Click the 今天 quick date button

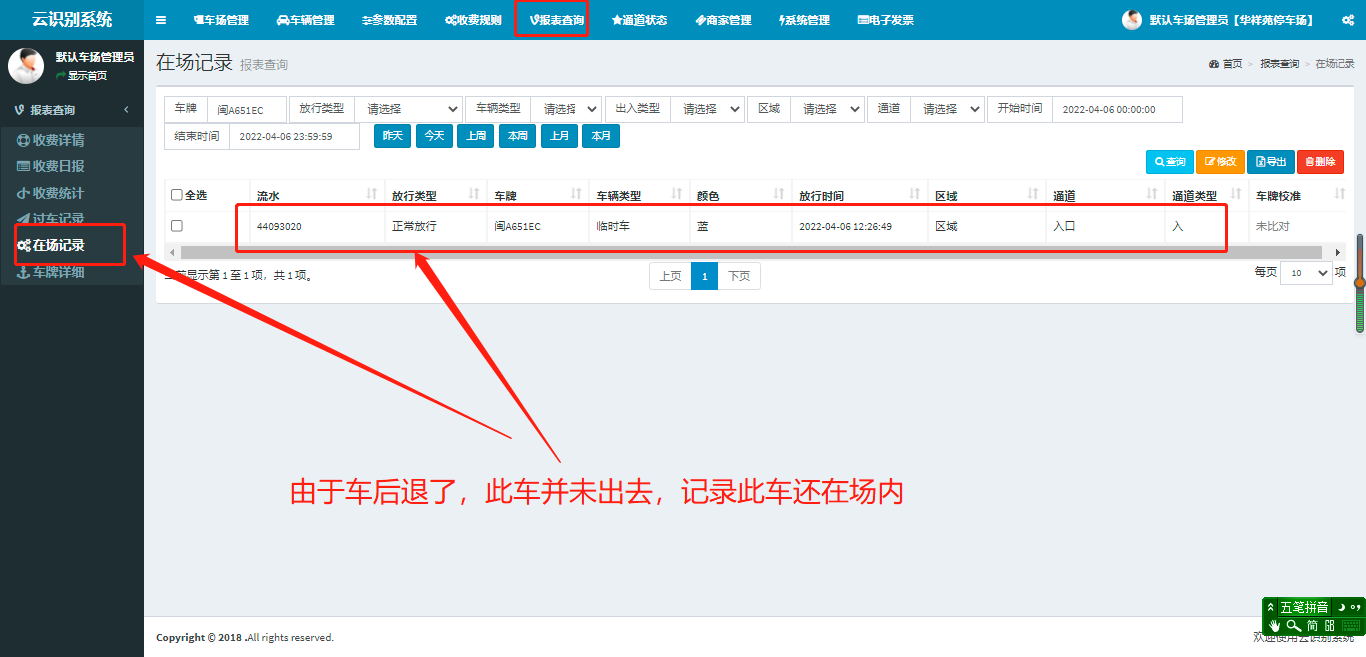pyautogui.click(x=434, y=136)
